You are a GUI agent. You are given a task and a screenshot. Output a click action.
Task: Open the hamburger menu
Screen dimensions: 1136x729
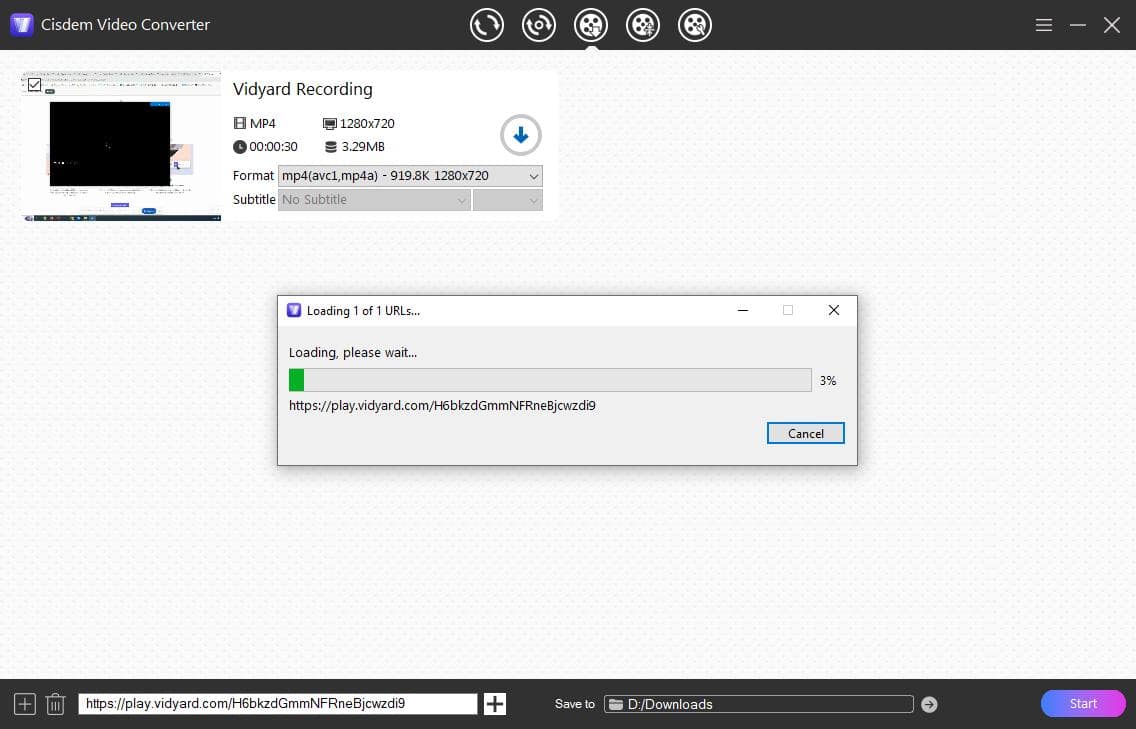pyautogui.click(x=1043, y=25)
